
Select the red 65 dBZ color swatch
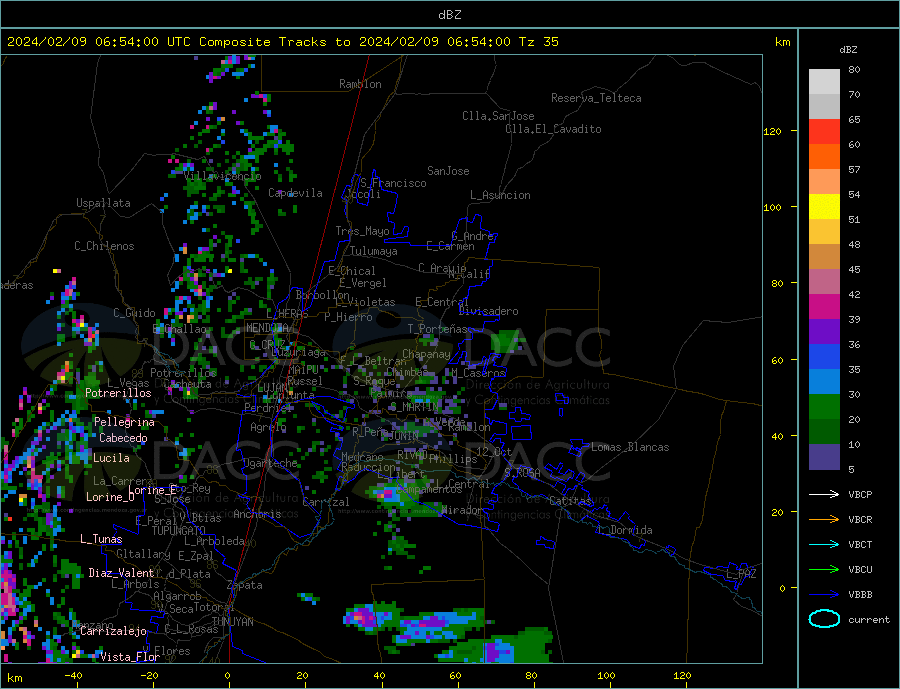pyautogui.click(x=824, y=131)
